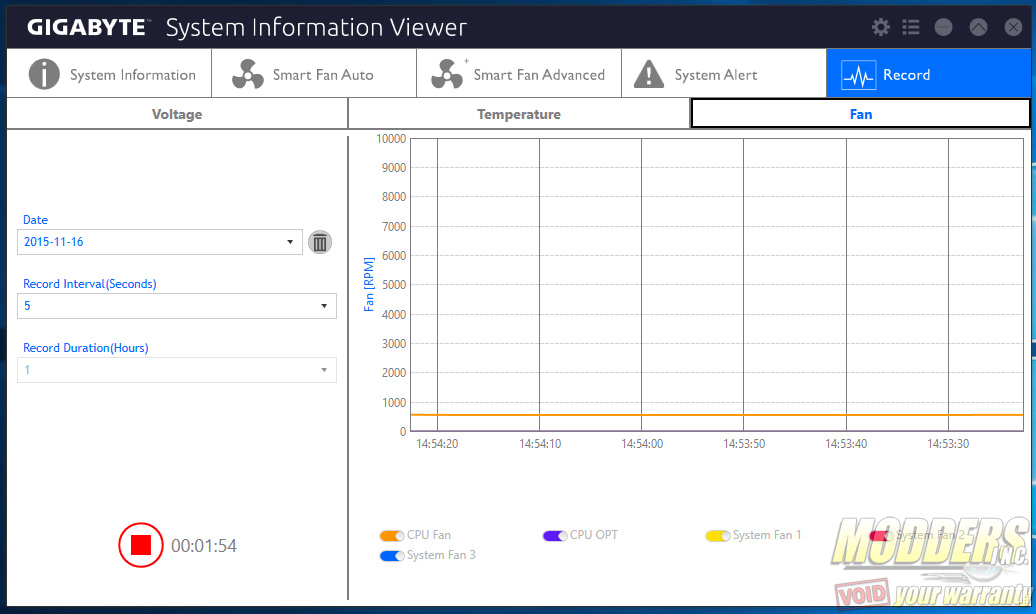Click the Record Duration(Hours) label

(x=86, y=348)
